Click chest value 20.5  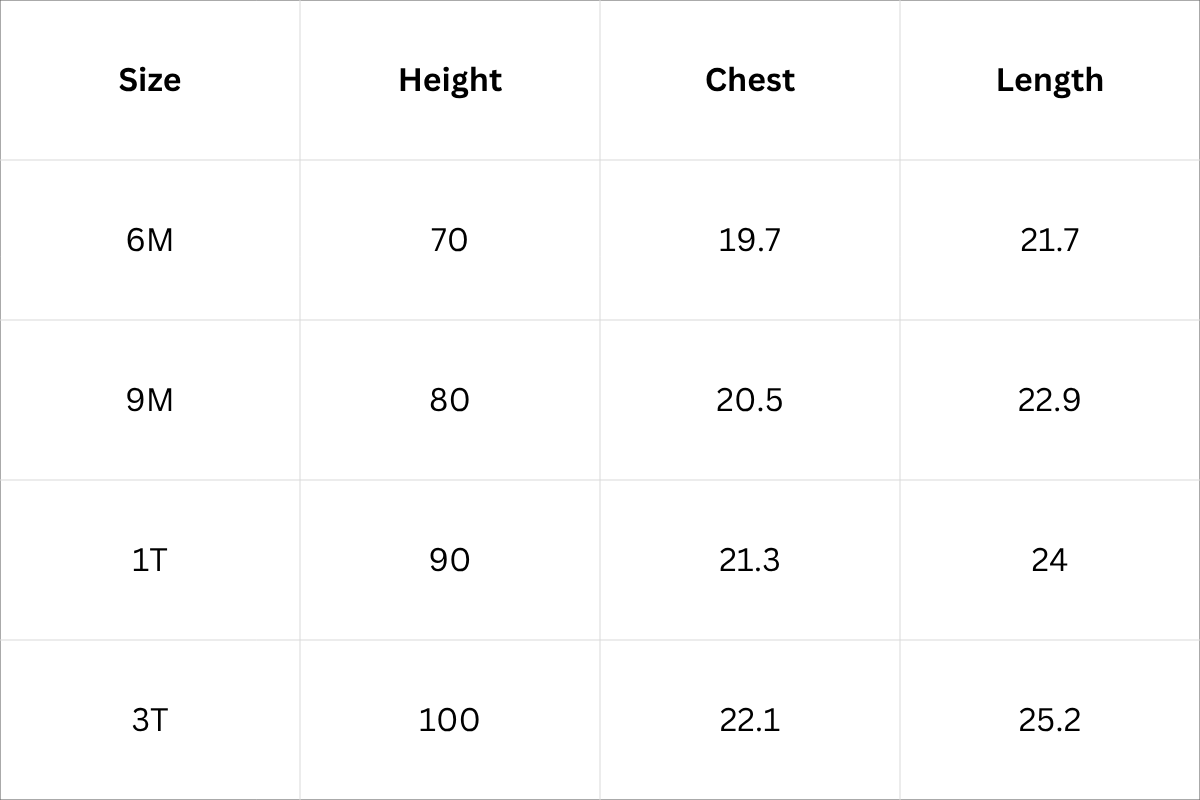pos(750,400)
